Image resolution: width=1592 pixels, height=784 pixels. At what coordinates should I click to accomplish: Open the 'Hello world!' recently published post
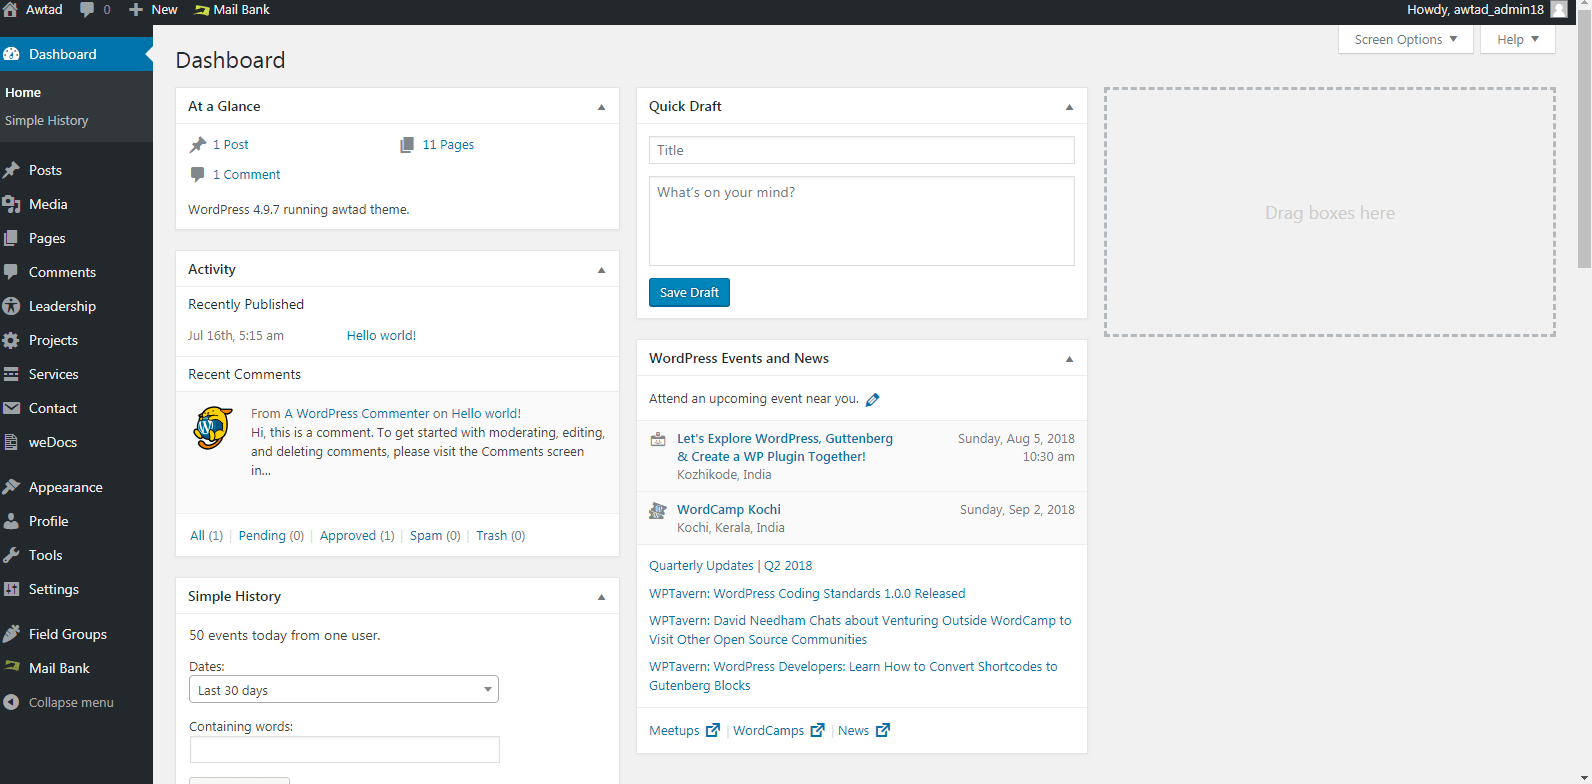(x=381, y=336)
